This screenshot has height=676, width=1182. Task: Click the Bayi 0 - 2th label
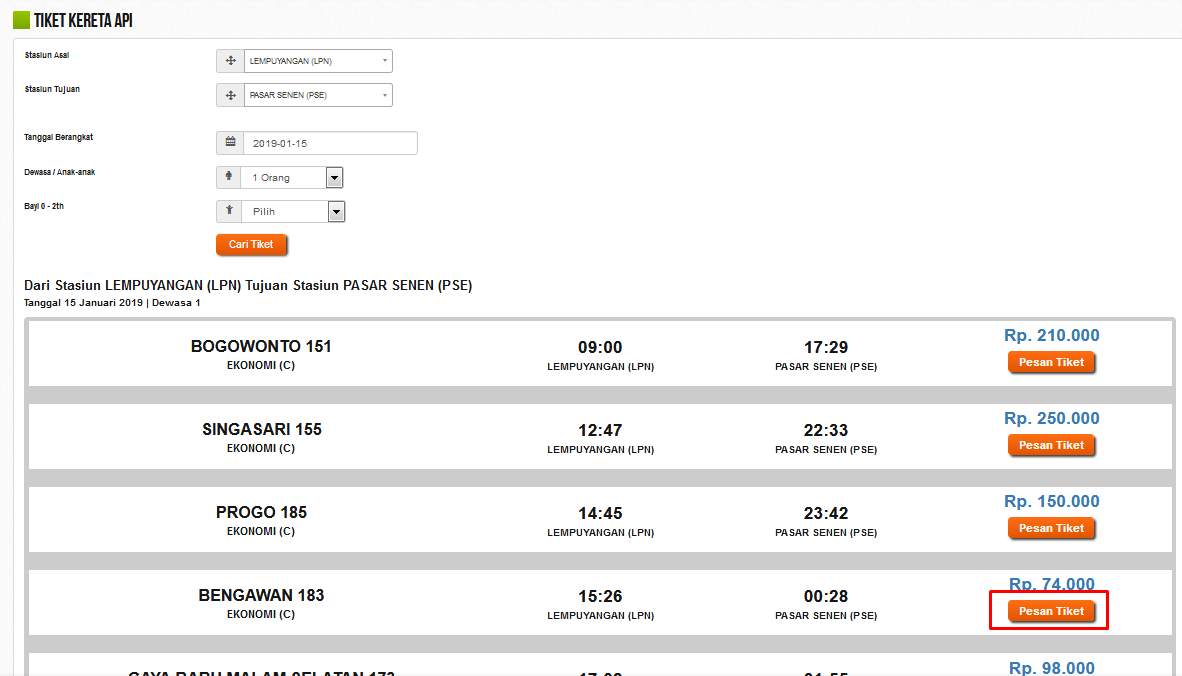click(x=44, y=206)
